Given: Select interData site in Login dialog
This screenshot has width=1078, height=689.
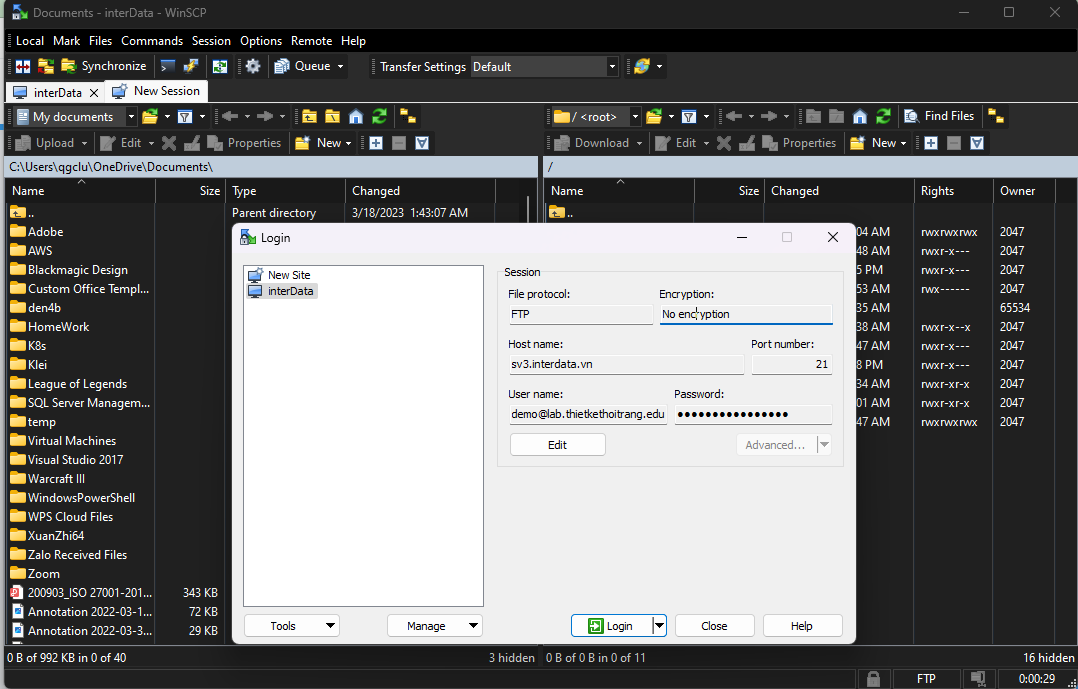Looking at the screenshot, I should pos(282,292).
